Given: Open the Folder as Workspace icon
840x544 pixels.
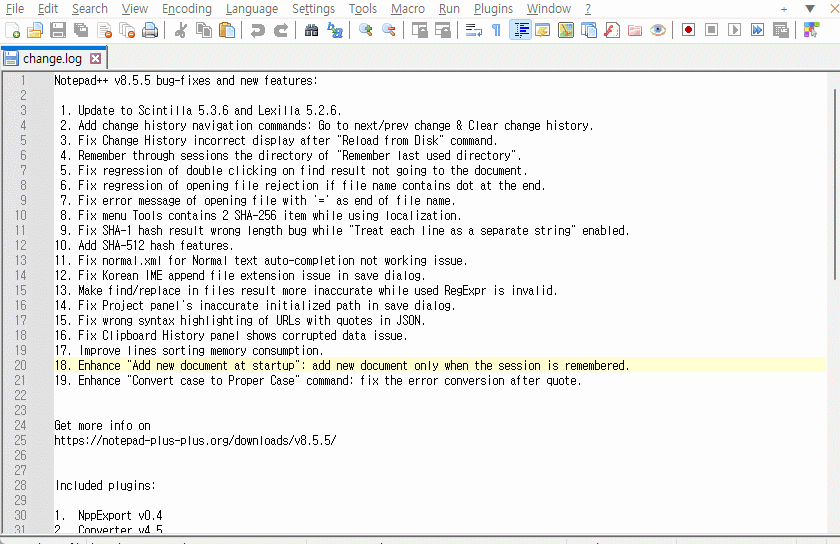Looking at the screenshot, I should coord(635,31).
